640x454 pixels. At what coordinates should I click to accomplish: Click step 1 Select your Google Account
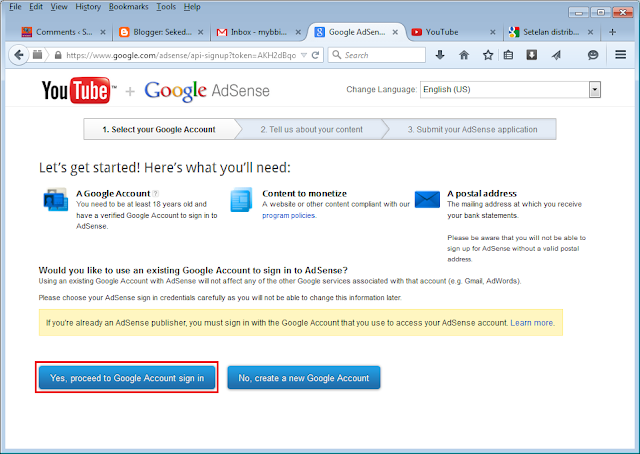coord(159,129)
